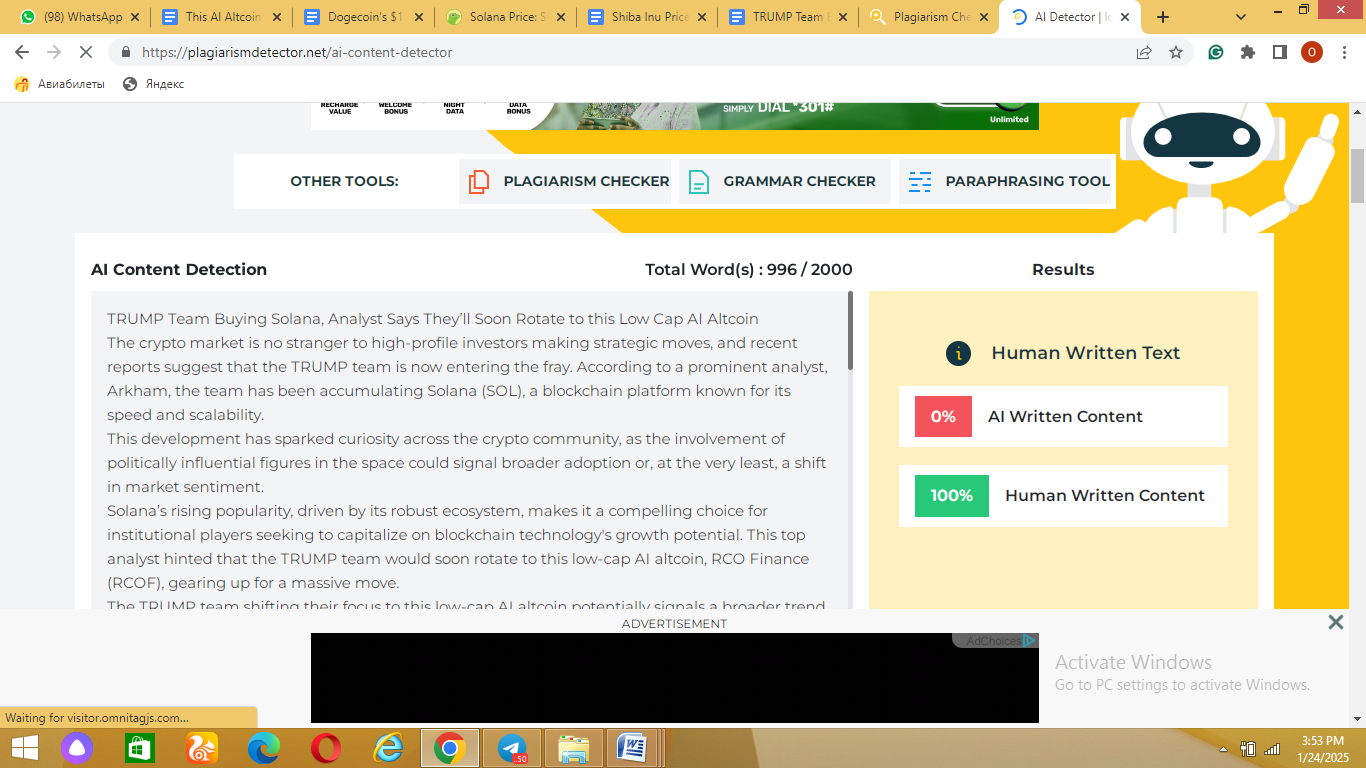Click the text area scrollbar thumb
The width and height of the screenshot is (1366, 768).
(851, 330)
